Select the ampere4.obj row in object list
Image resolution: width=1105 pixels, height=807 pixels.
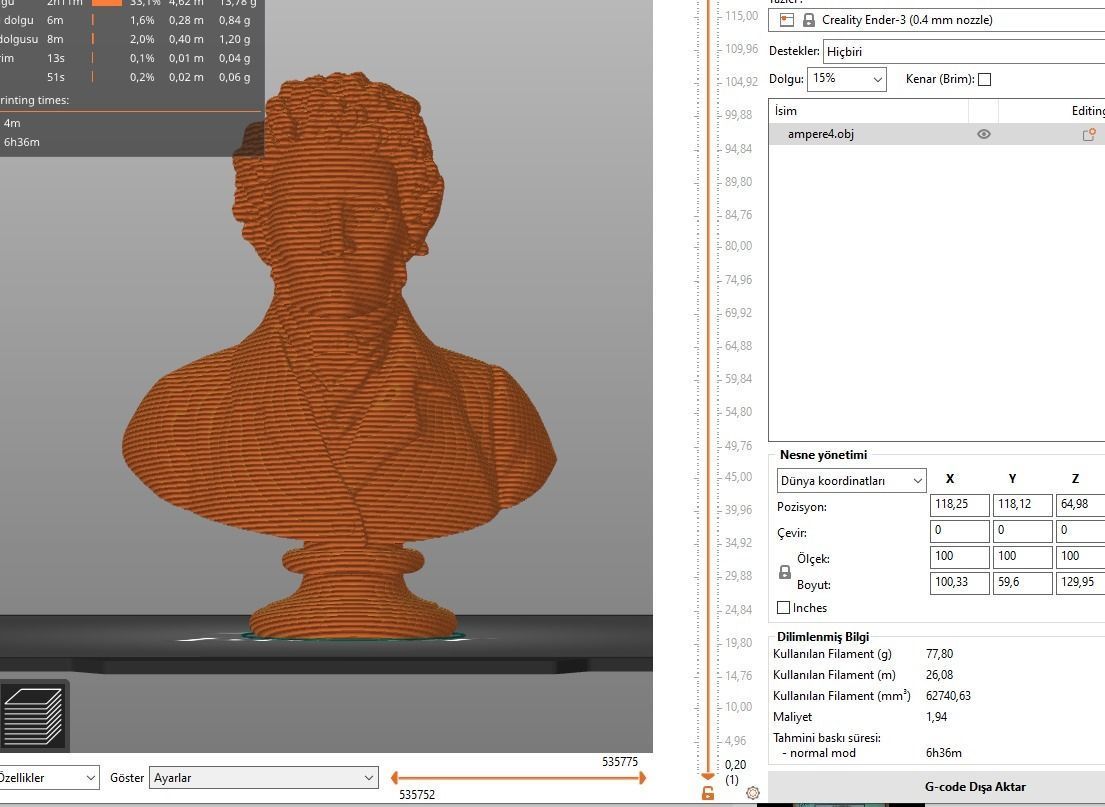point(937,134)
